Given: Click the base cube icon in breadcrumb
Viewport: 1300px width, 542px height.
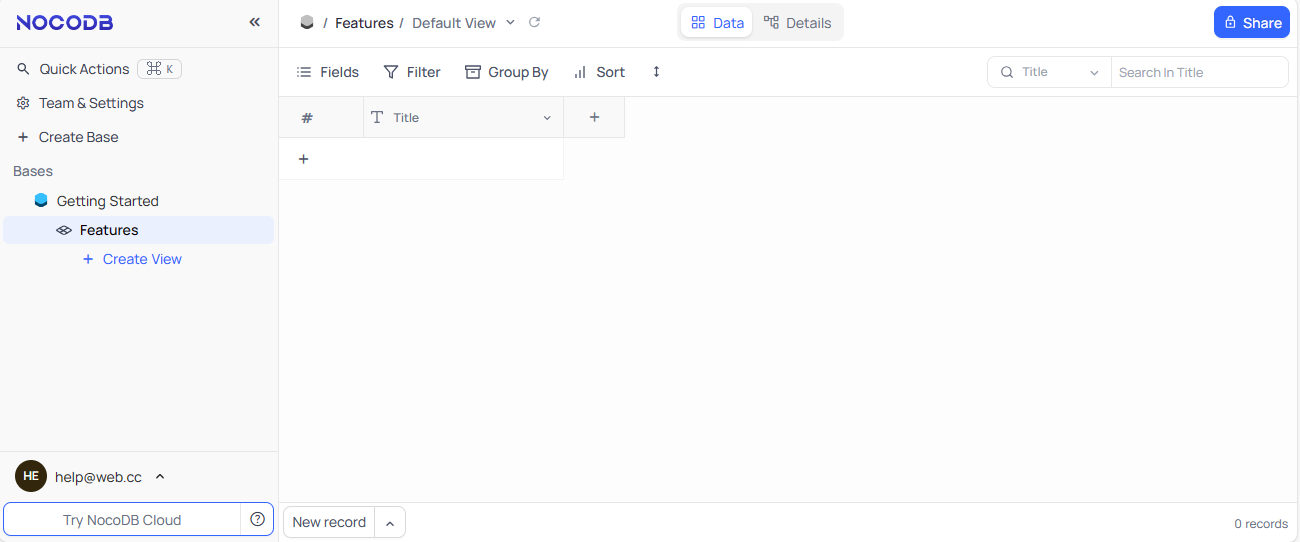Looking at the screenshot, I should pyautogui.click(x=307, y=22).
